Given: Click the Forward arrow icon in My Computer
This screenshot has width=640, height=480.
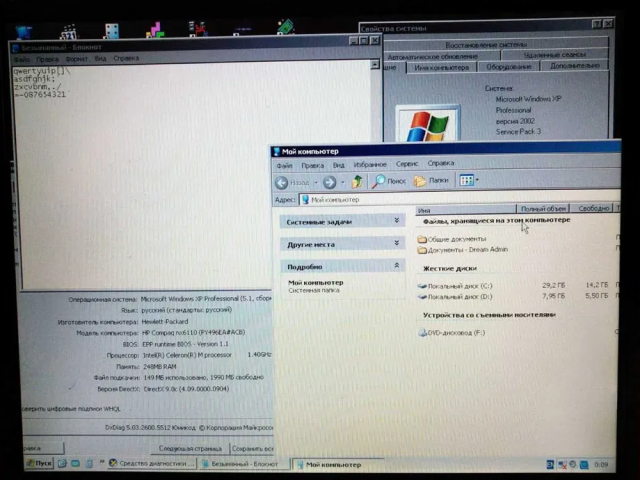Looking at the screenshot, I should pyautogui.click(x=329, y=182).
